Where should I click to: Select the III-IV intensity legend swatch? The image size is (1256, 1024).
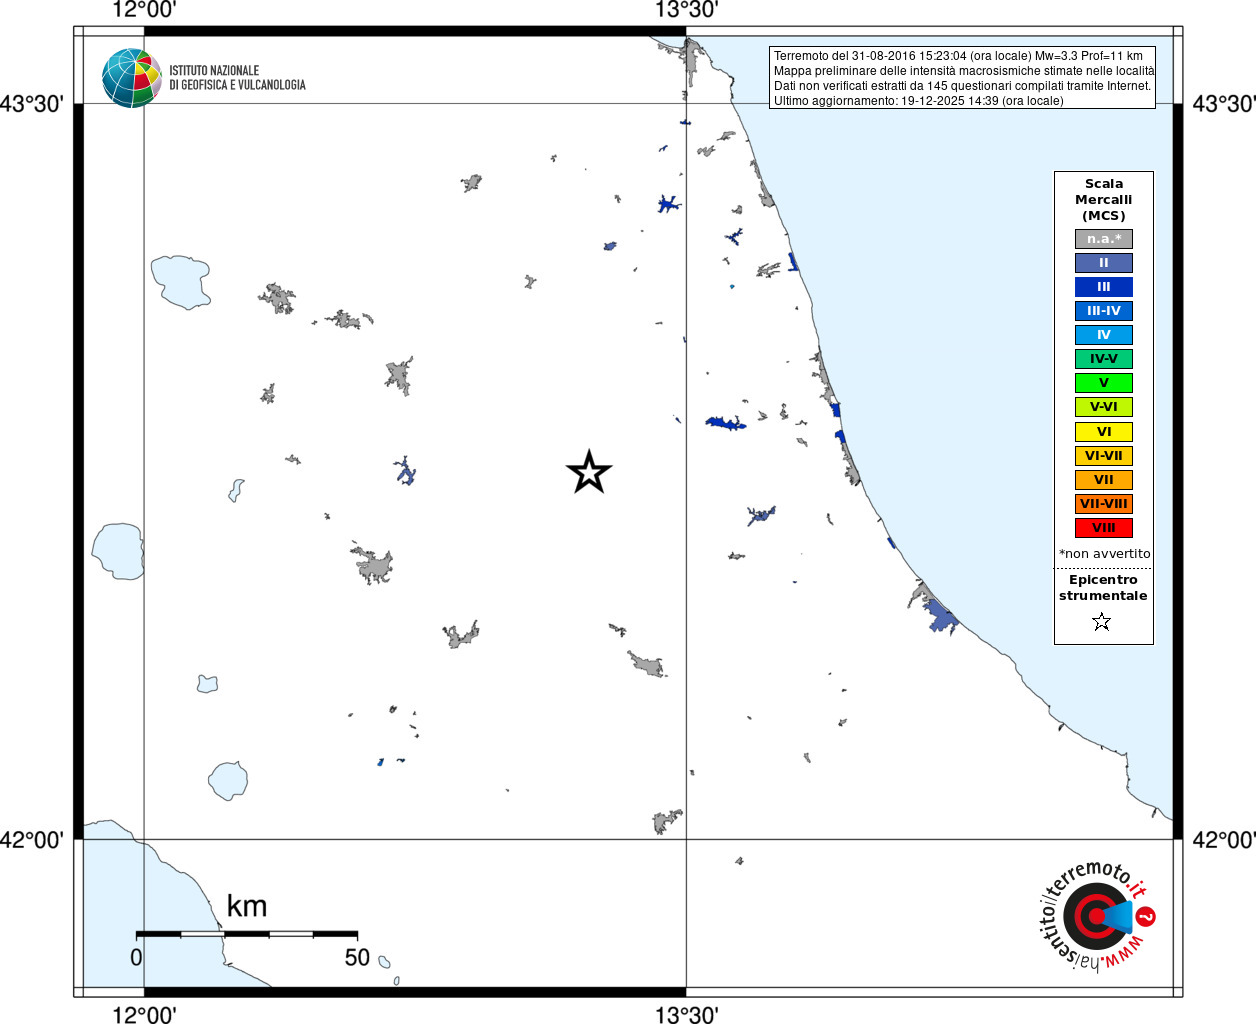click(x=1104, y=311)
